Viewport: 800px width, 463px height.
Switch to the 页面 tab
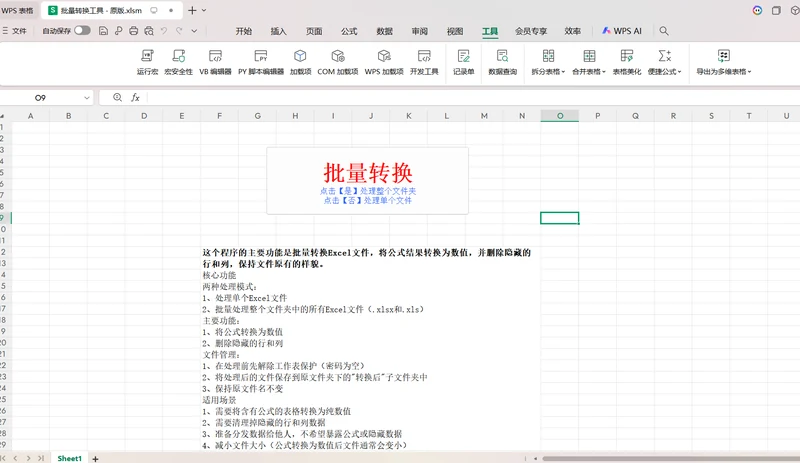[x=314, y=31]
